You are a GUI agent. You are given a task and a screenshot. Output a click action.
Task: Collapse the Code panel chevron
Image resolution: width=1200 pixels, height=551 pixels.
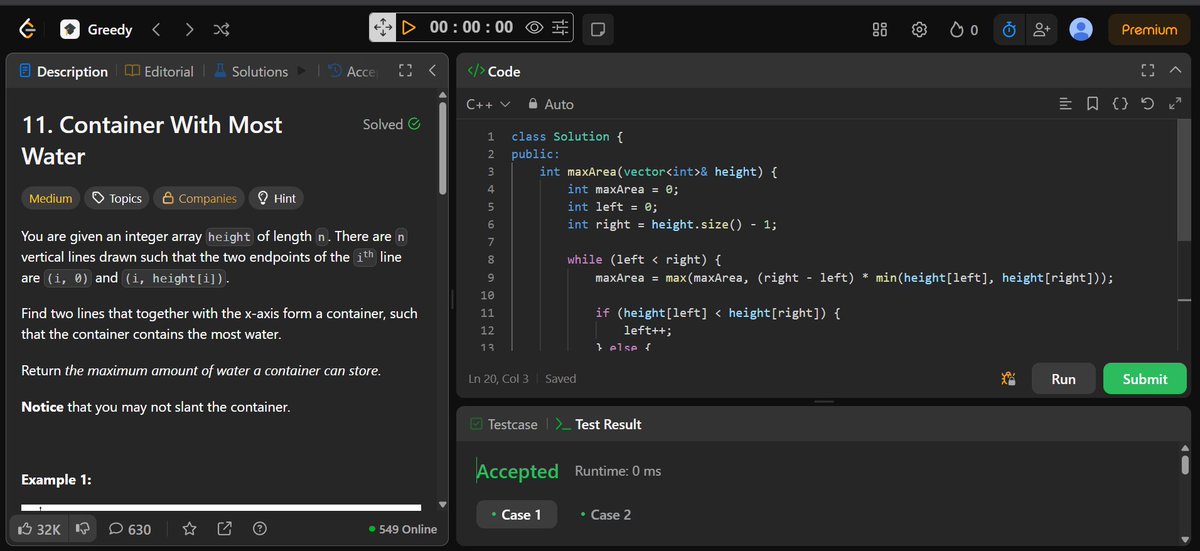1175,71
